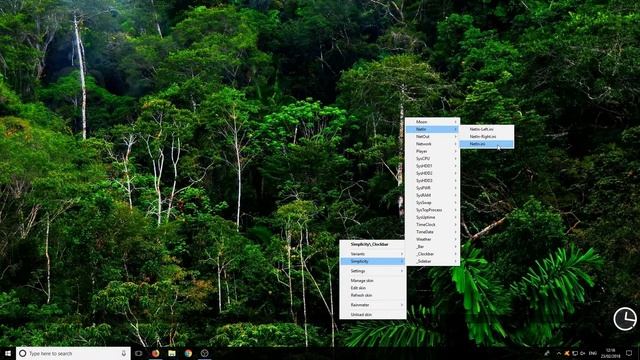Show hidden system tray icons chevron
Image resolution: width=640 pixels, height=360 pixels.
pos(559,353)
